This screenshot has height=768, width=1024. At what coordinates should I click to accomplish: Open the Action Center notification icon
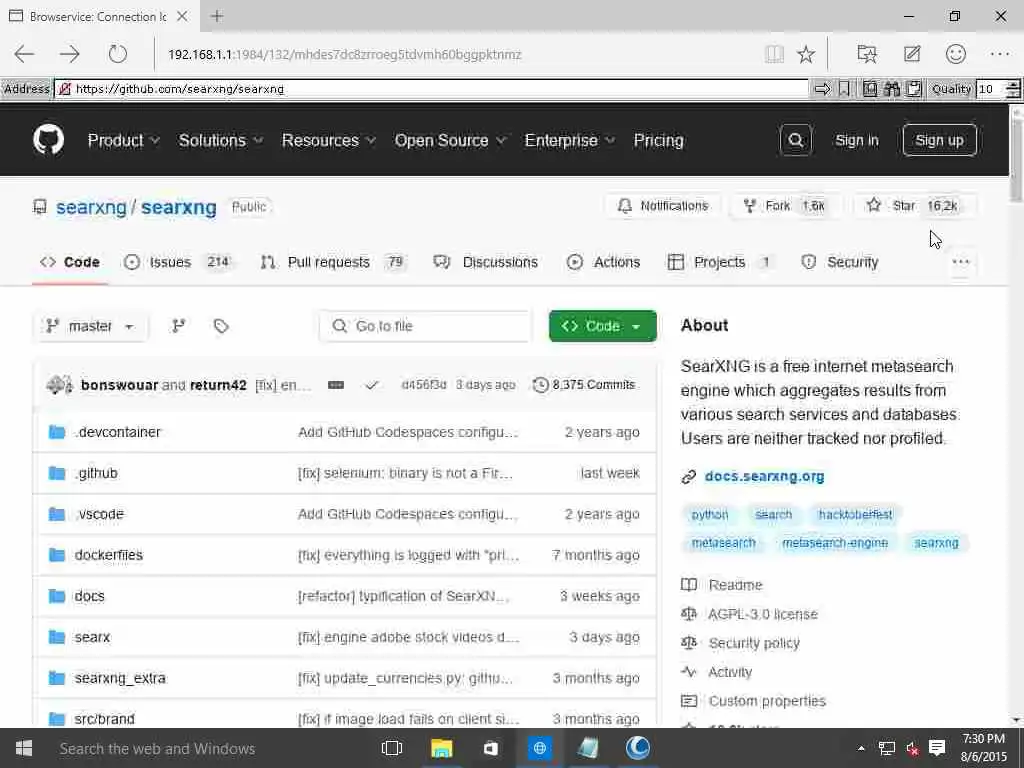coord(937,748)
